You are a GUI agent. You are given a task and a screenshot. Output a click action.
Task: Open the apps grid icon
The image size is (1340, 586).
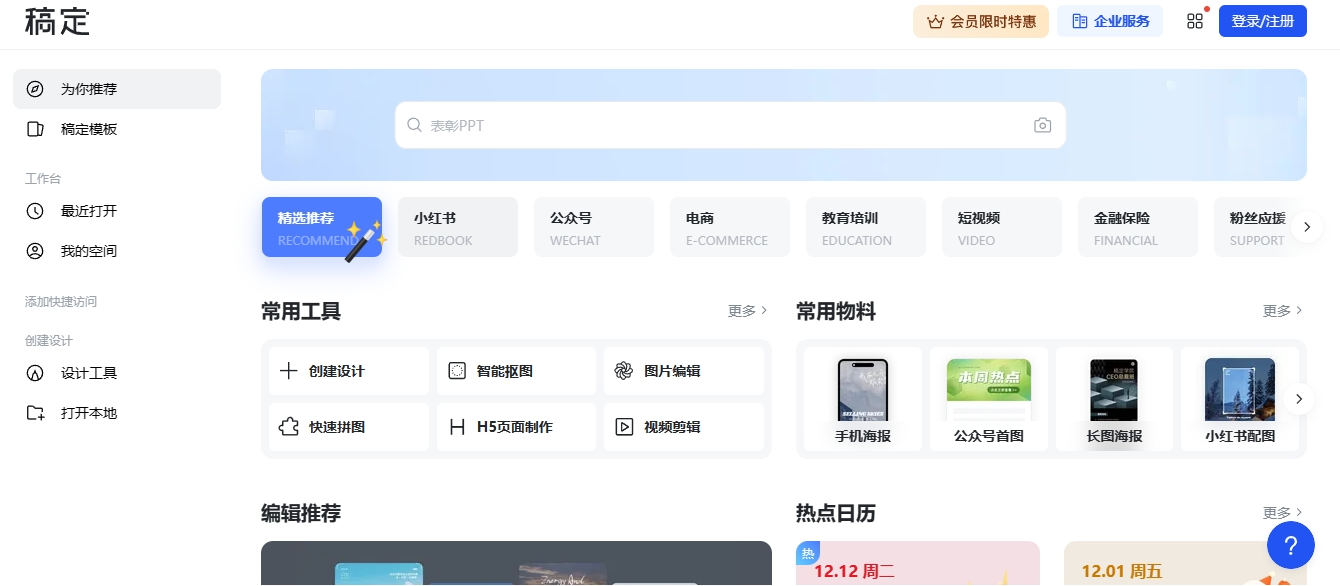tap(1194, 21)
